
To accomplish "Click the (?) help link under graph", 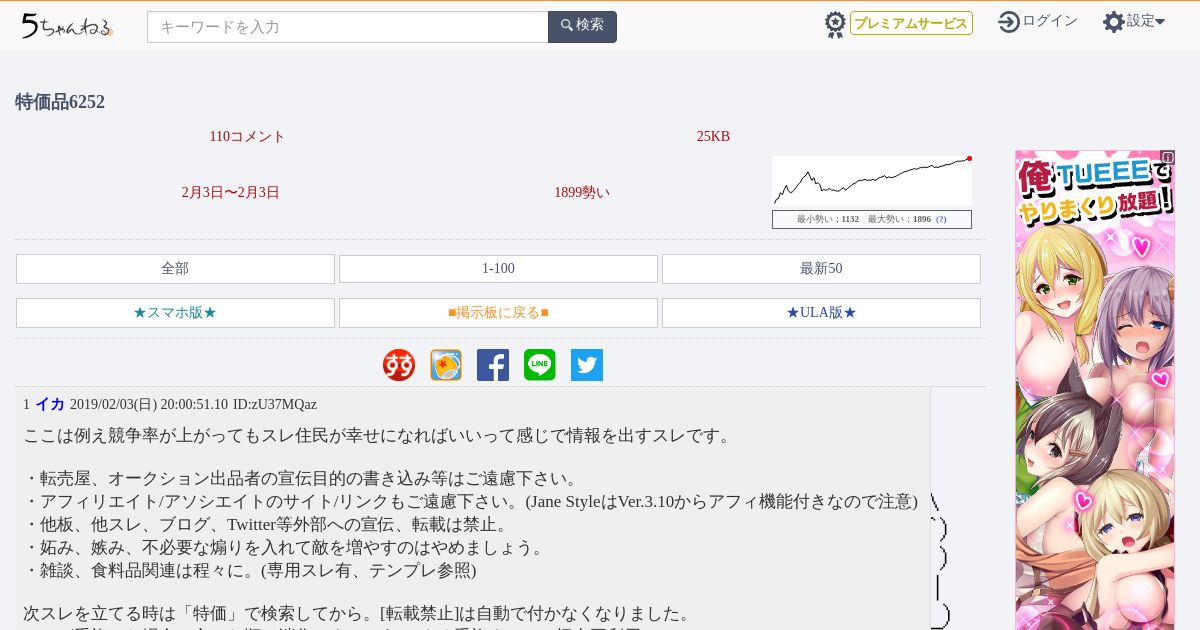I will pos(941,219).
